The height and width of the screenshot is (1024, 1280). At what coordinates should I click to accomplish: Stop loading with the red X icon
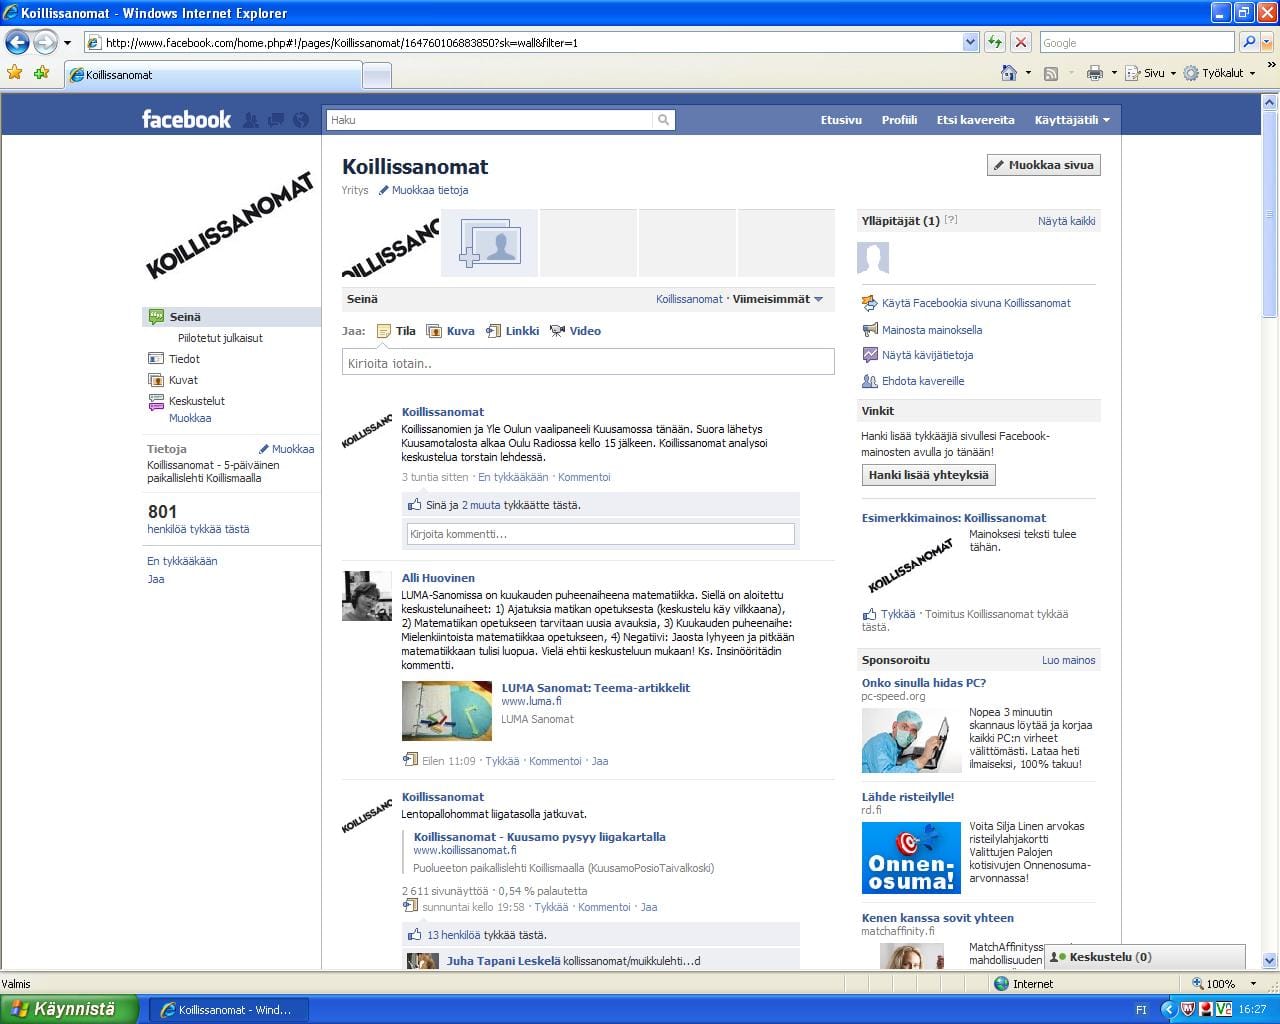click(1021, 42)
